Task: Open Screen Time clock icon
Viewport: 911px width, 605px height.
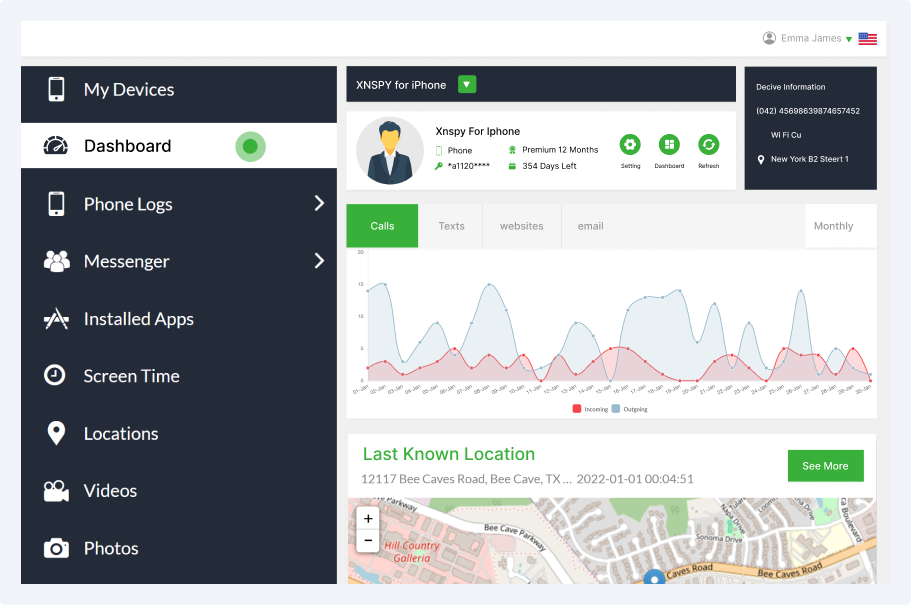Action: (x=55, y=376)
